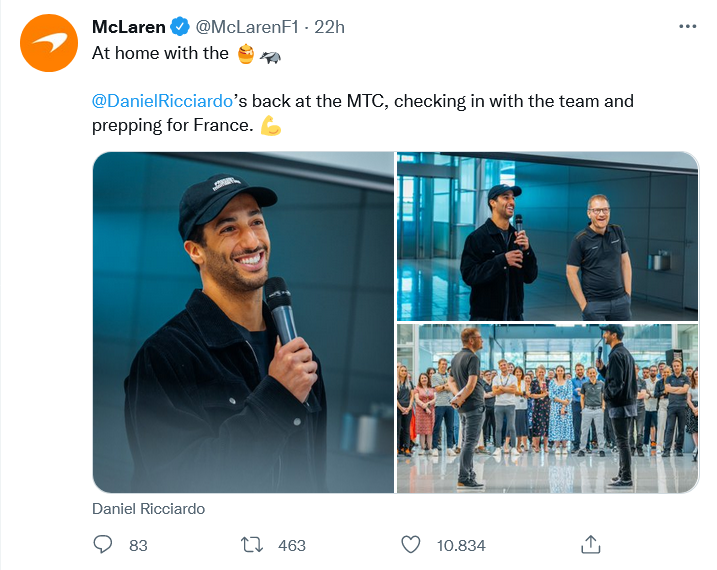Screen dimensions: 717x570
Task: Click the flexed bicep emoji
Action: click(270, 127)
